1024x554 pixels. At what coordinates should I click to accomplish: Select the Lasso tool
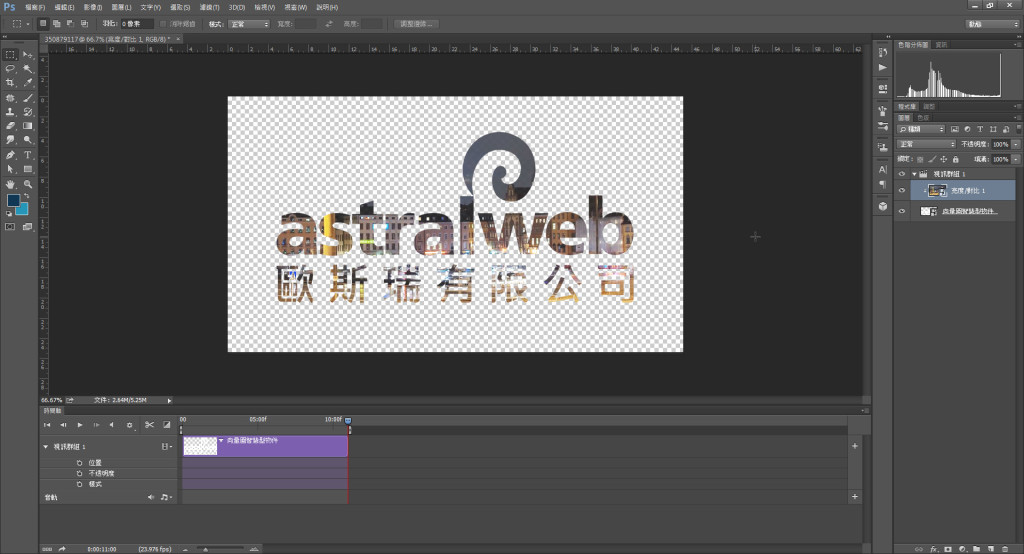click(10, 68)
